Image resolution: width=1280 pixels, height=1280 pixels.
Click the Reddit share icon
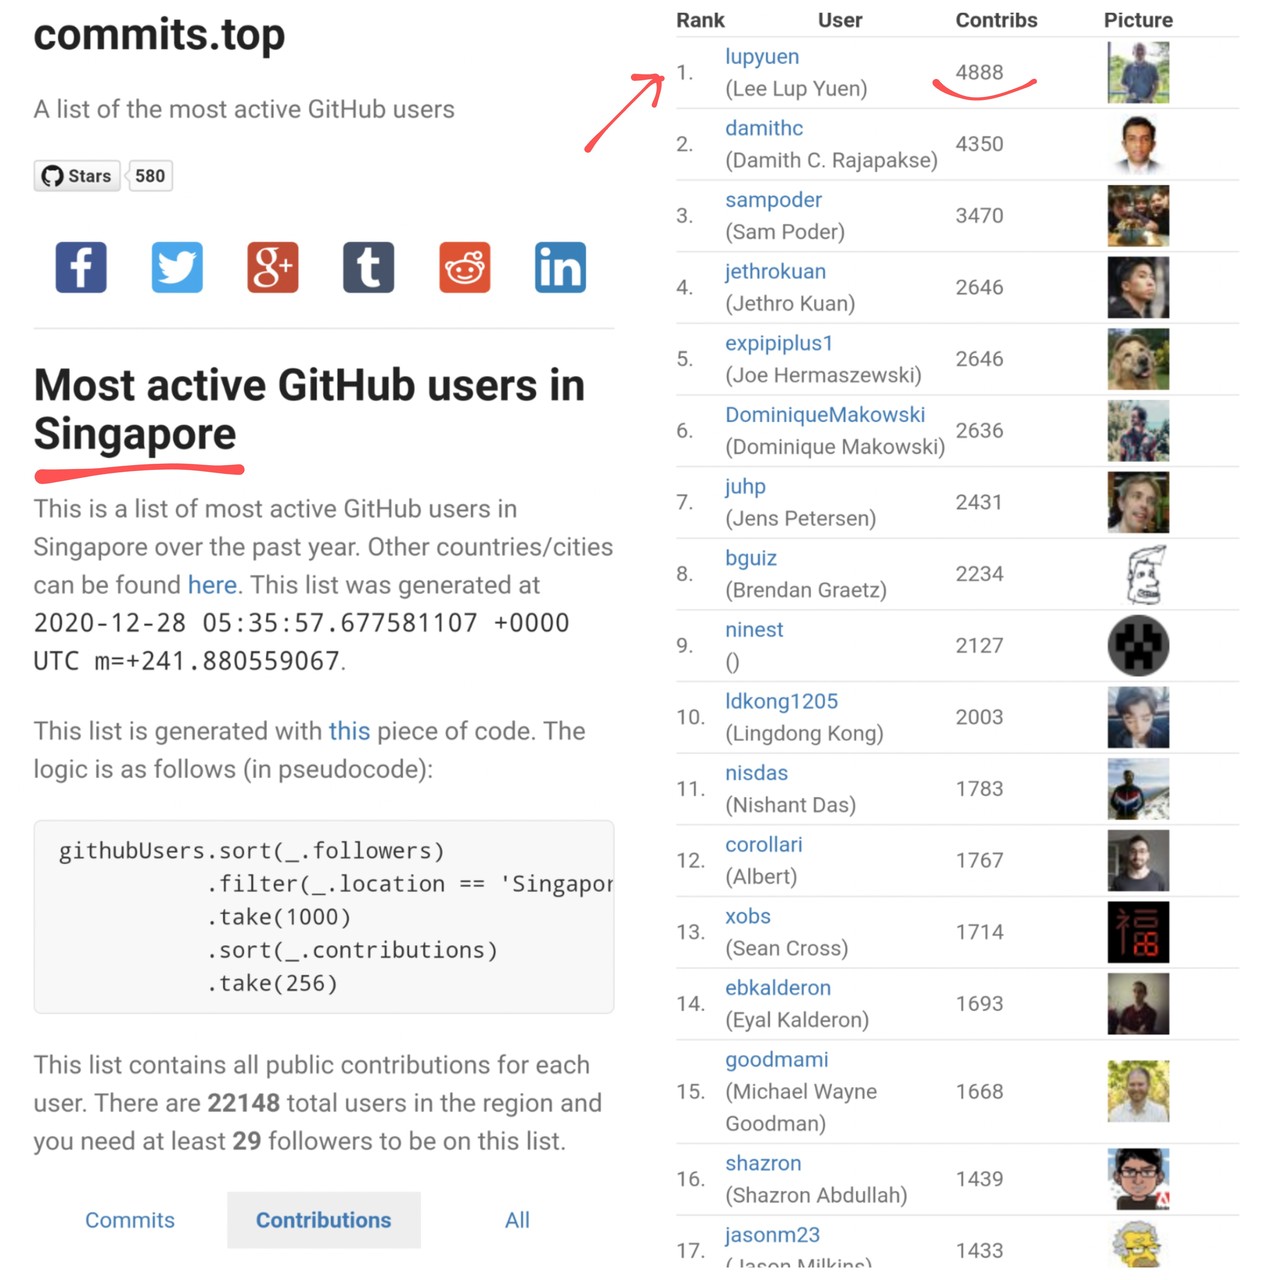465,268
